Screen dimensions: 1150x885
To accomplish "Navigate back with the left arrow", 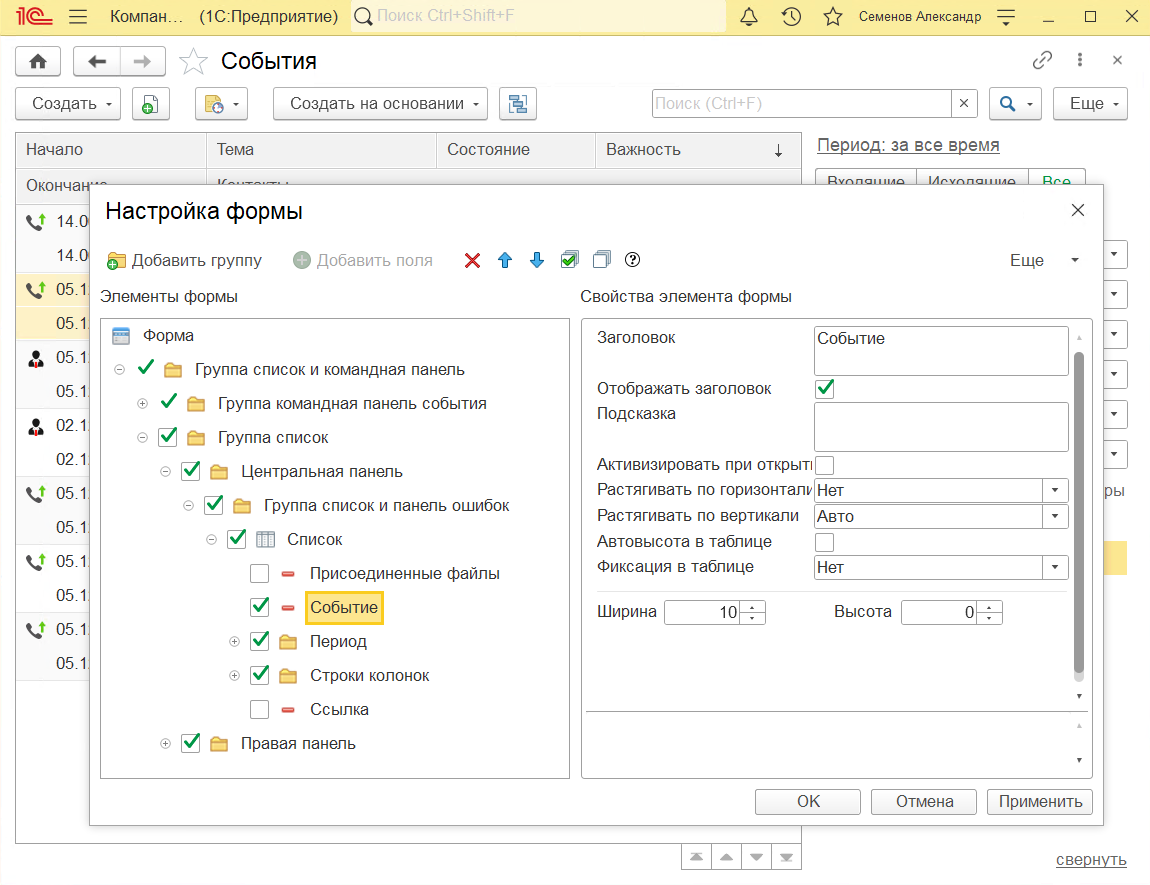I will point(97,62).
